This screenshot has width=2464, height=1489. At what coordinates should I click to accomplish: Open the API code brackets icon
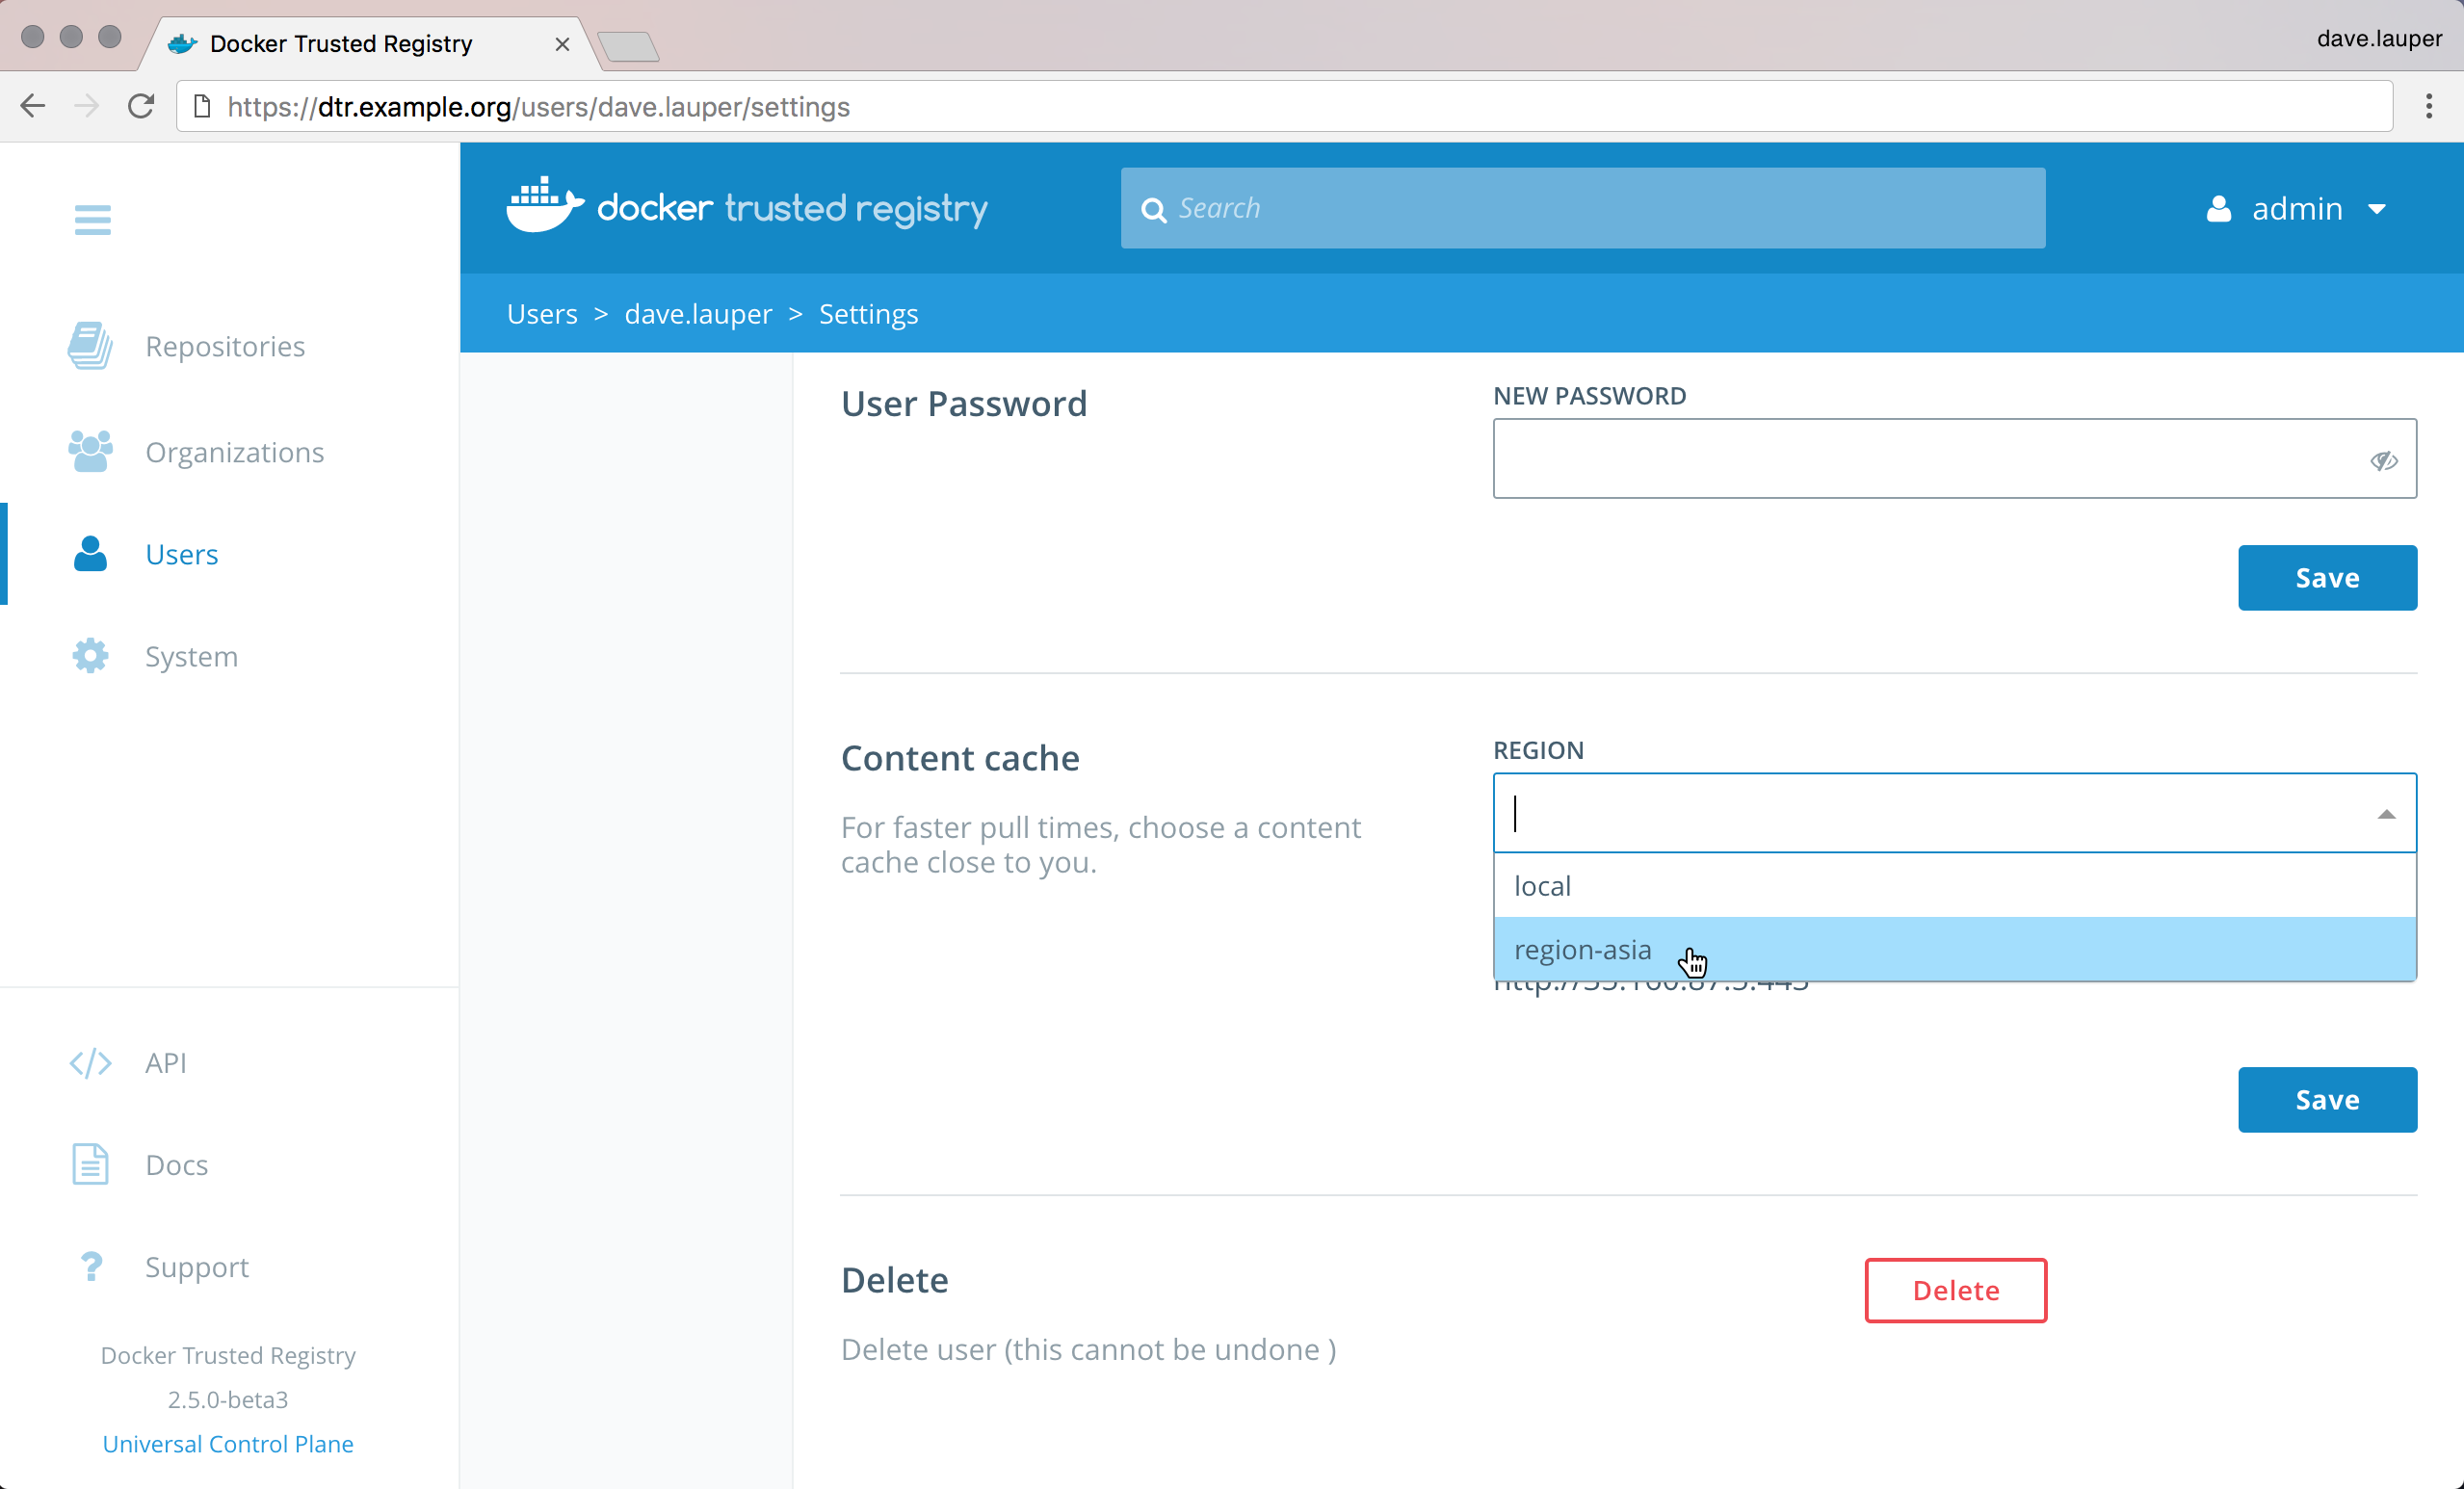(90, 1062)
